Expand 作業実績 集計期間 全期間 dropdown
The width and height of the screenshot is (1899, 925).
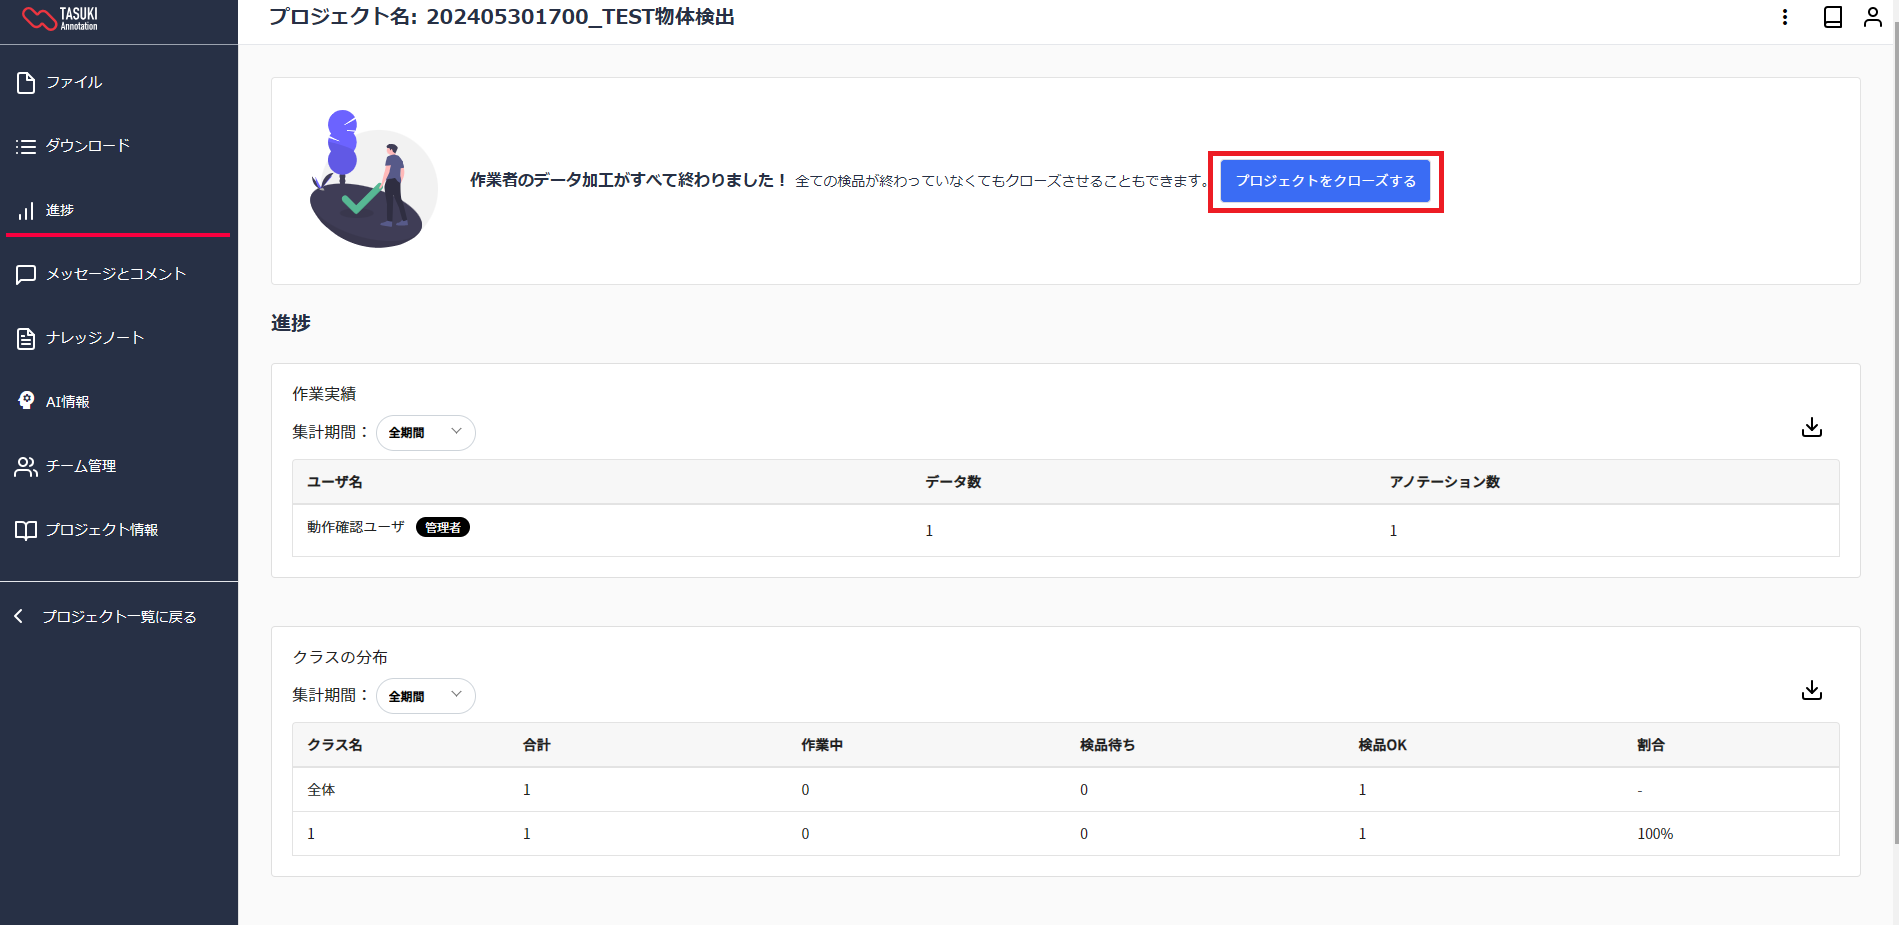tap(426, 433)
